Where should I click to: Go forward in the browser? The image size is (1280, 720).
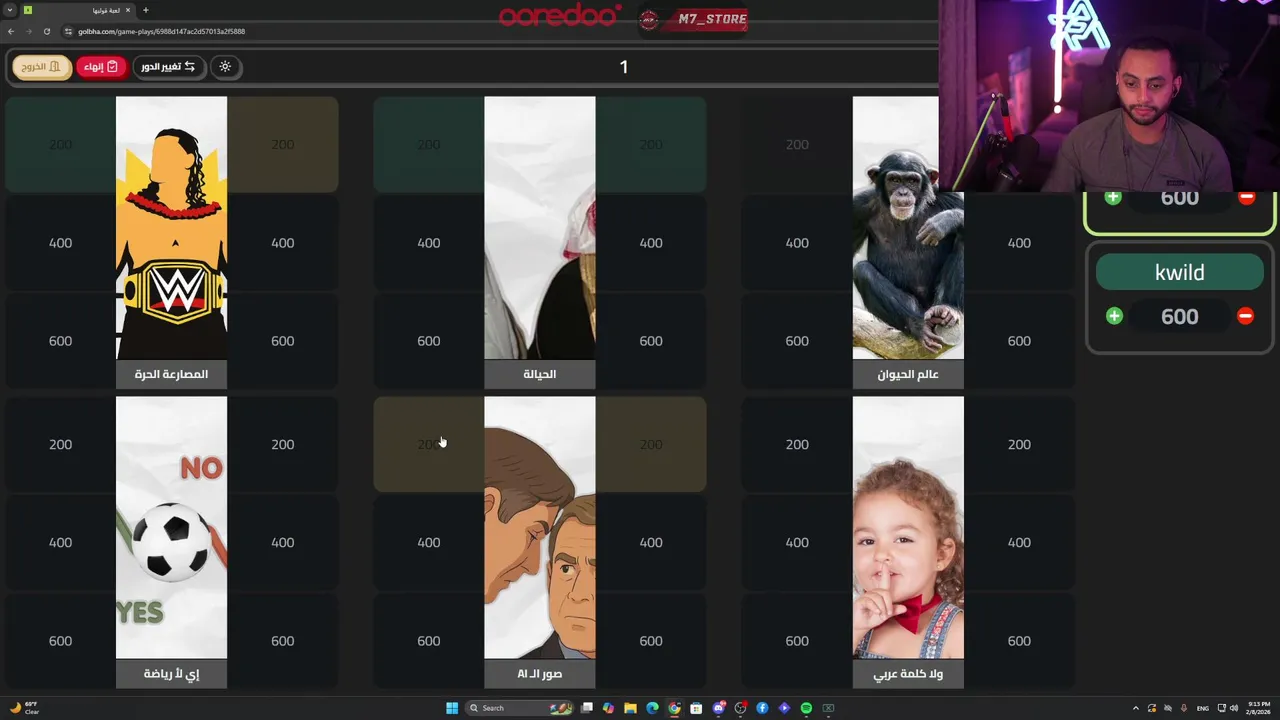[x=28, y=31]
